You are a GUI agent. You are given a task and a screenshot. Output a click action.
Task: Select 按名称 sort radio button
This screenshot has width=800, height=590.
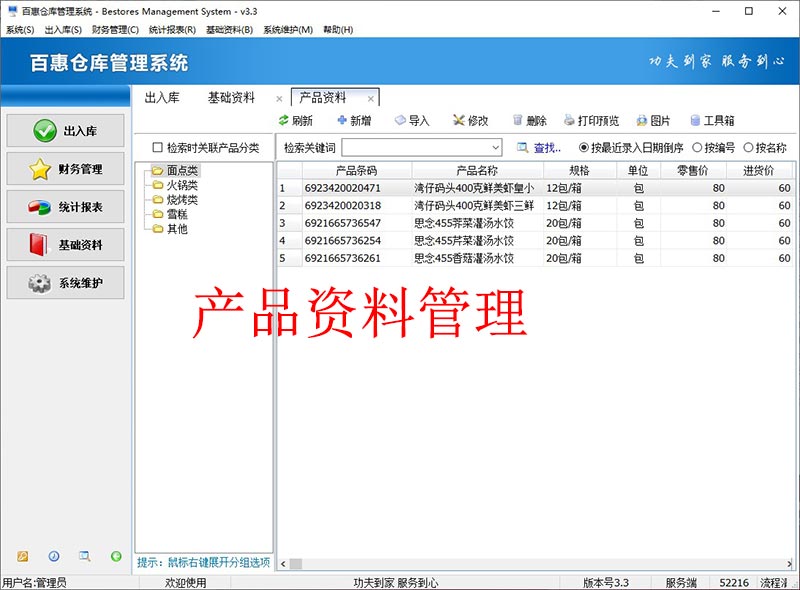pyautogui.click(x=748, y=148)
